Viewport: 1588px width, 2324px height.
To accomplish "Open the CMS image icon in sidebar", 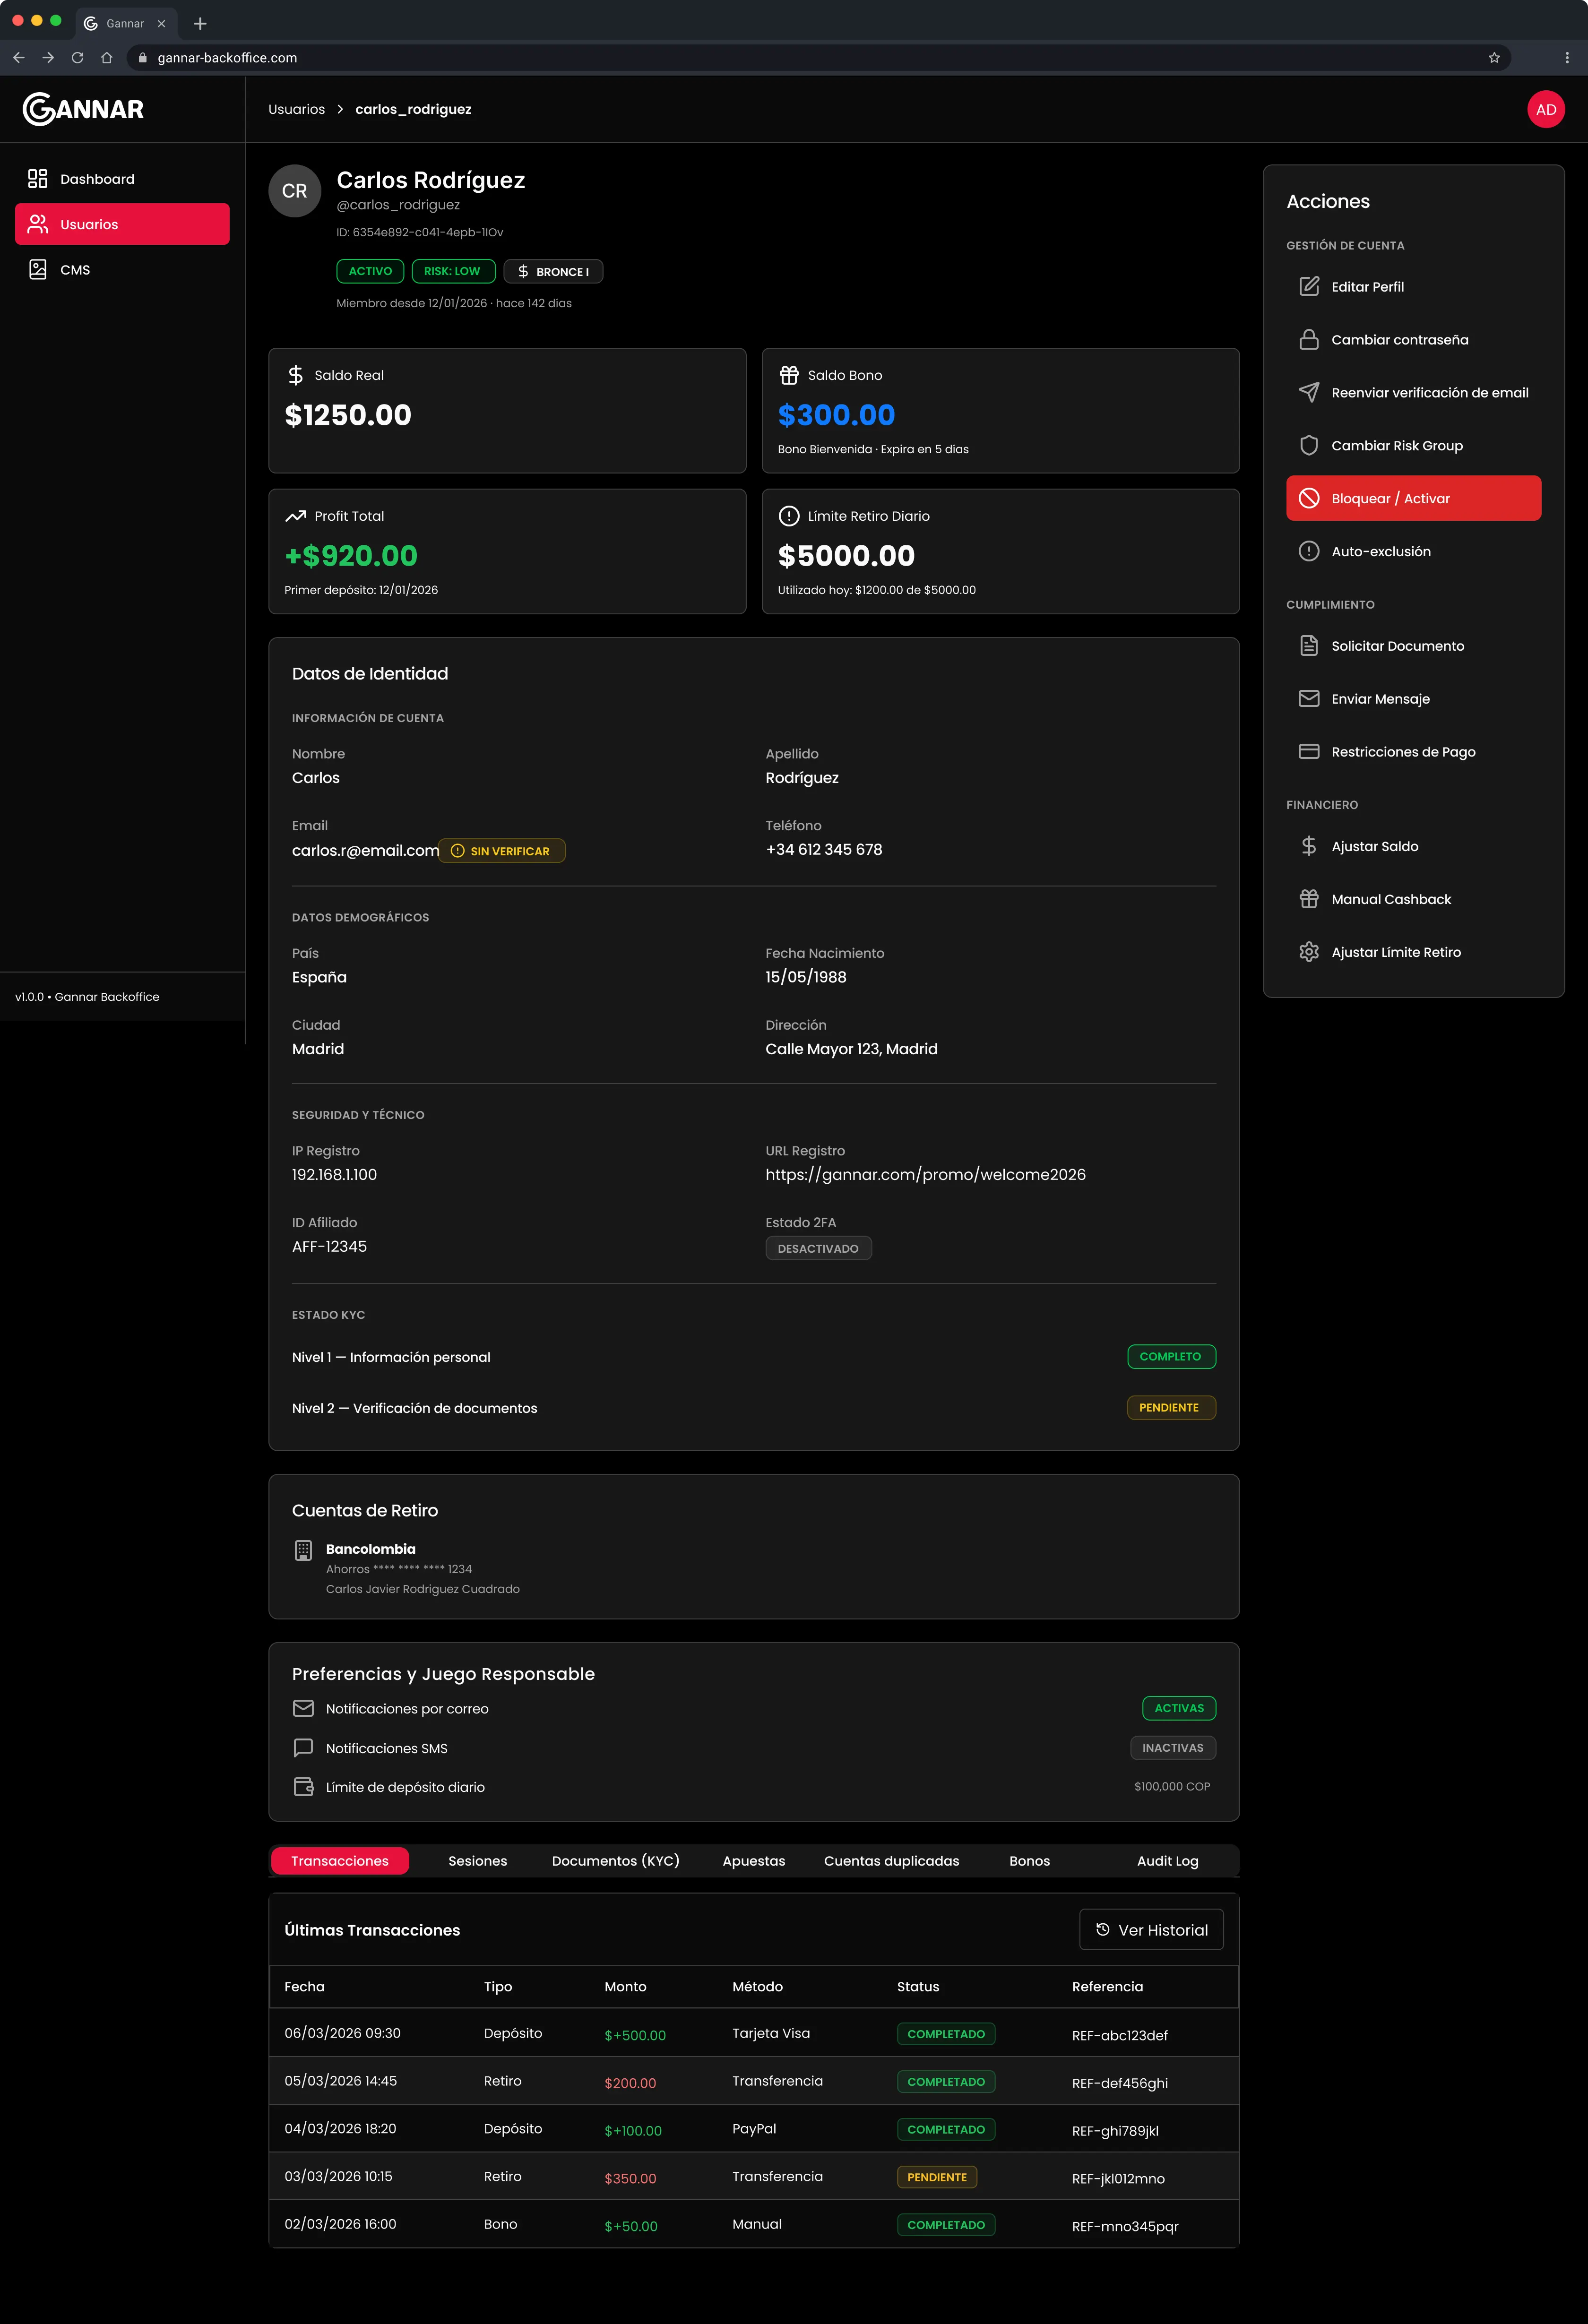I will (x=38, y=270).
